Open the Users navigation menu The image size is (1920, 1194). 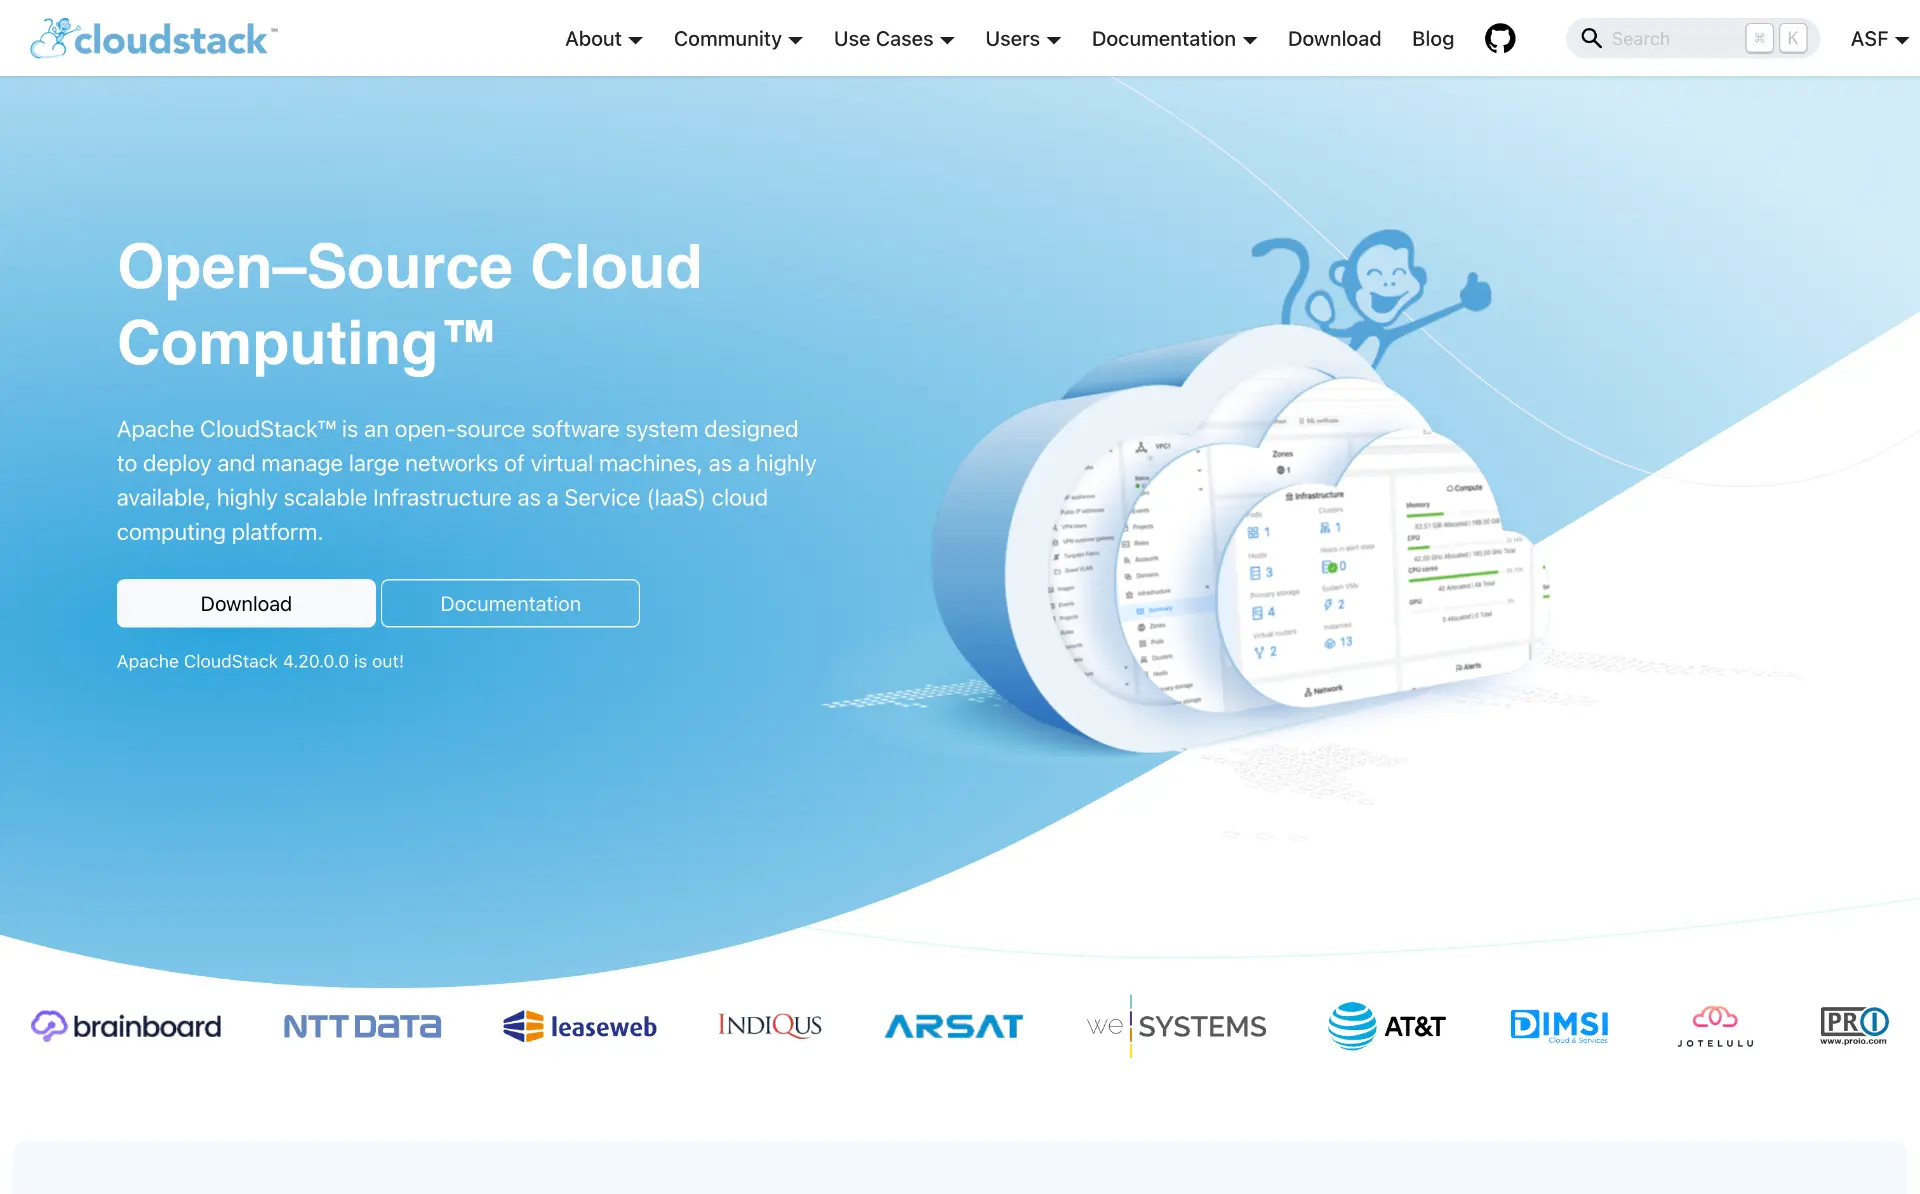click(1022, 38)
